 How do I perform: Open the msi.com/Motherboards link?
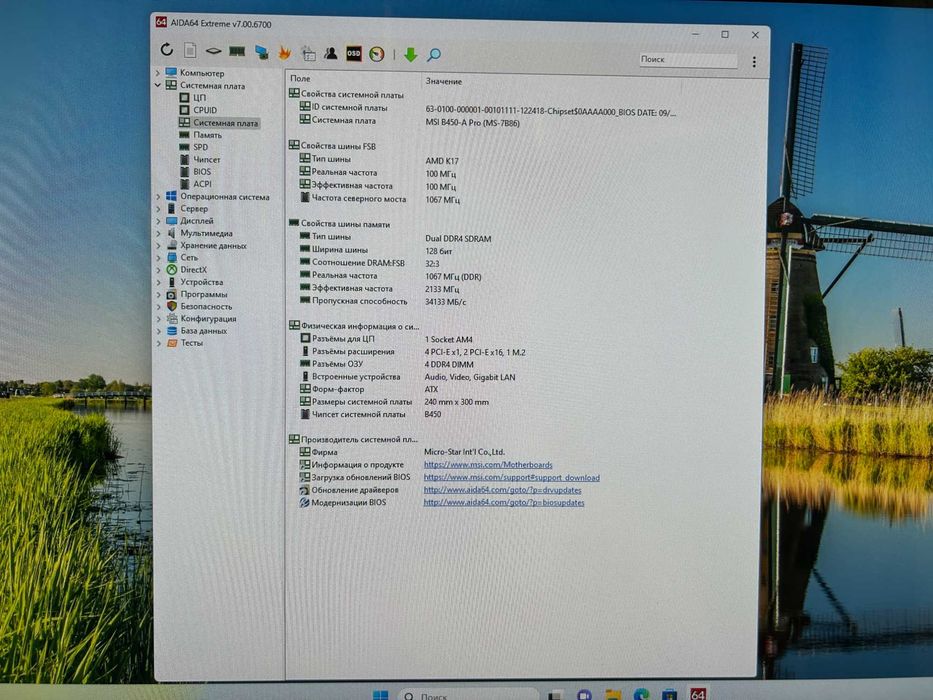point(488,465)
